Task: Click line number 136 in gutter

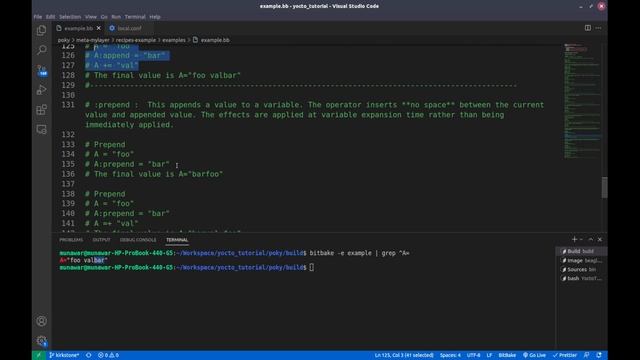Action: click(x=68, y=174)
